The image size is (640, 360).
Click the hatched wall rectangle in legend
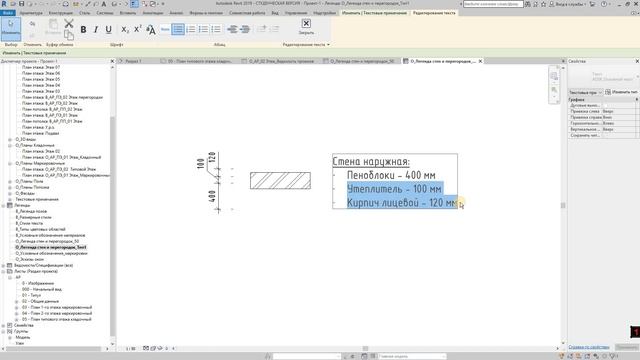pos(280,180)
